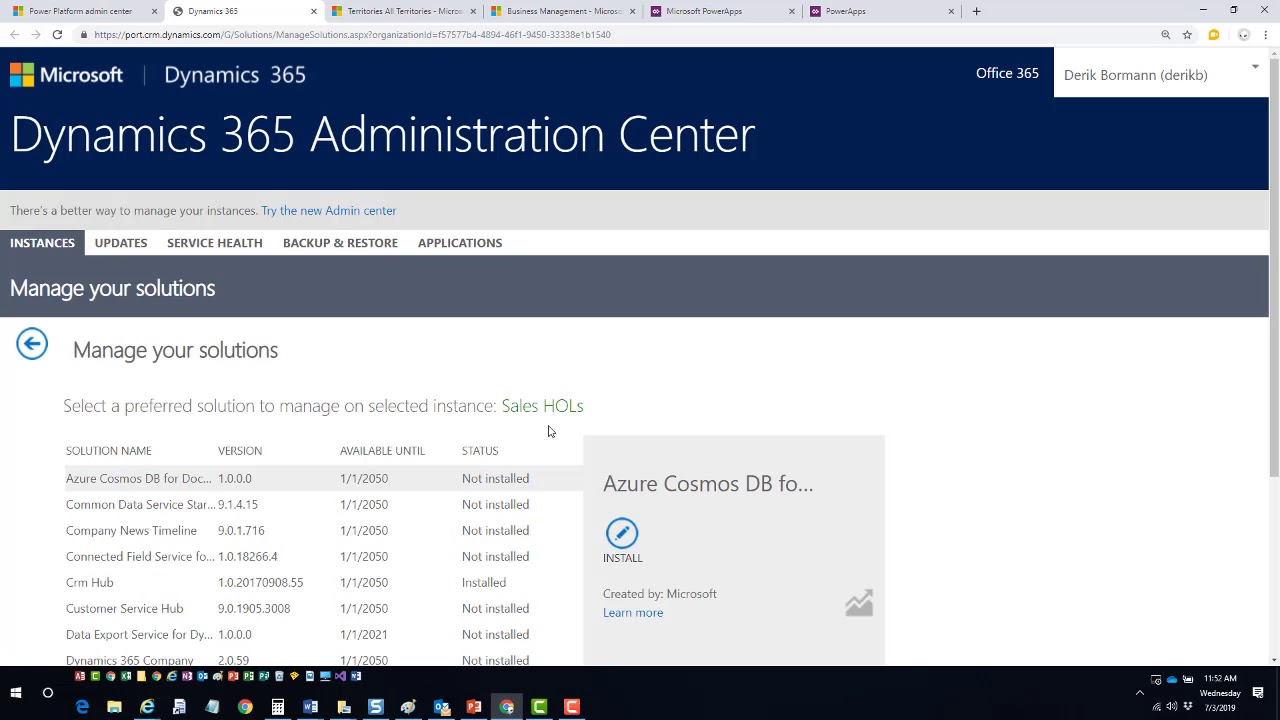Open the Calculator from the taskbar
This screenshot has height=720, width=1280.
277,707
